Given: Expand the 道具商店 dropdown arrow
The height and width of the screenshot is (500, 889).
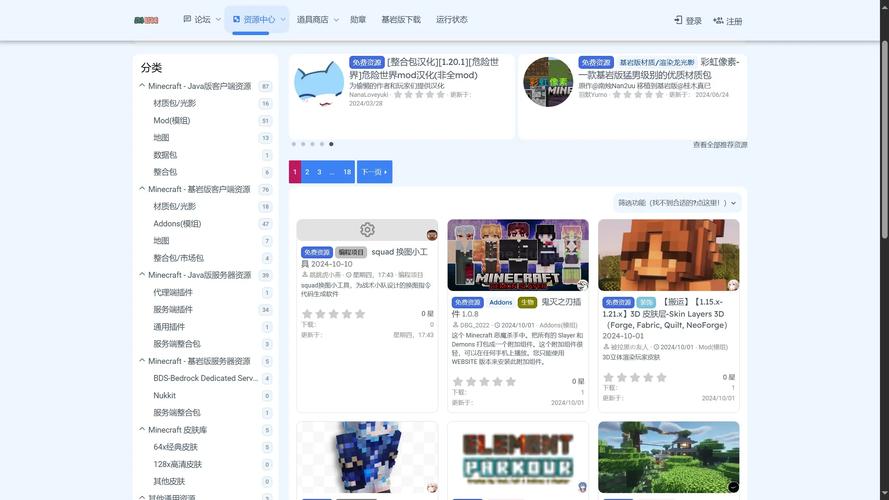Looking at the screenshot, I should [336, 20].
